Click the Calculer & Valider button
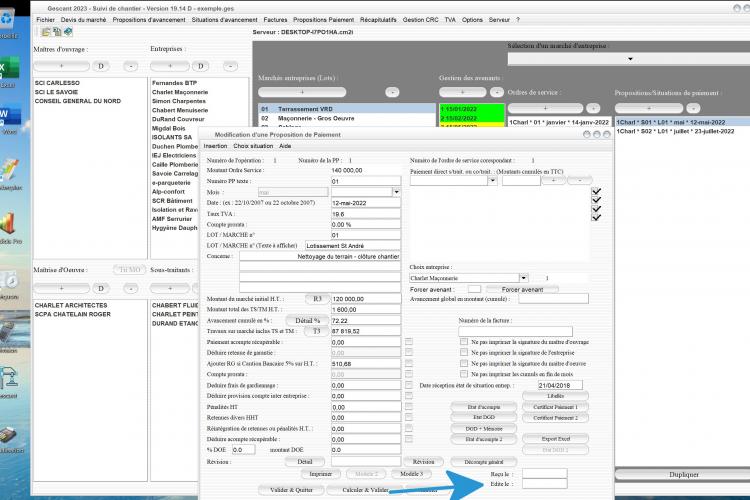 coord(365,490)
